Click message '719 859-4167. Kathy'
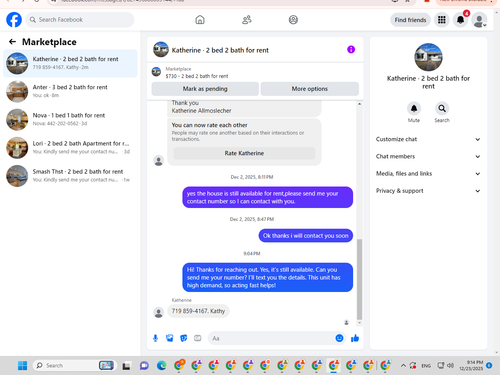The width and height of the screenshot is (500, 375). click(198, 311)
